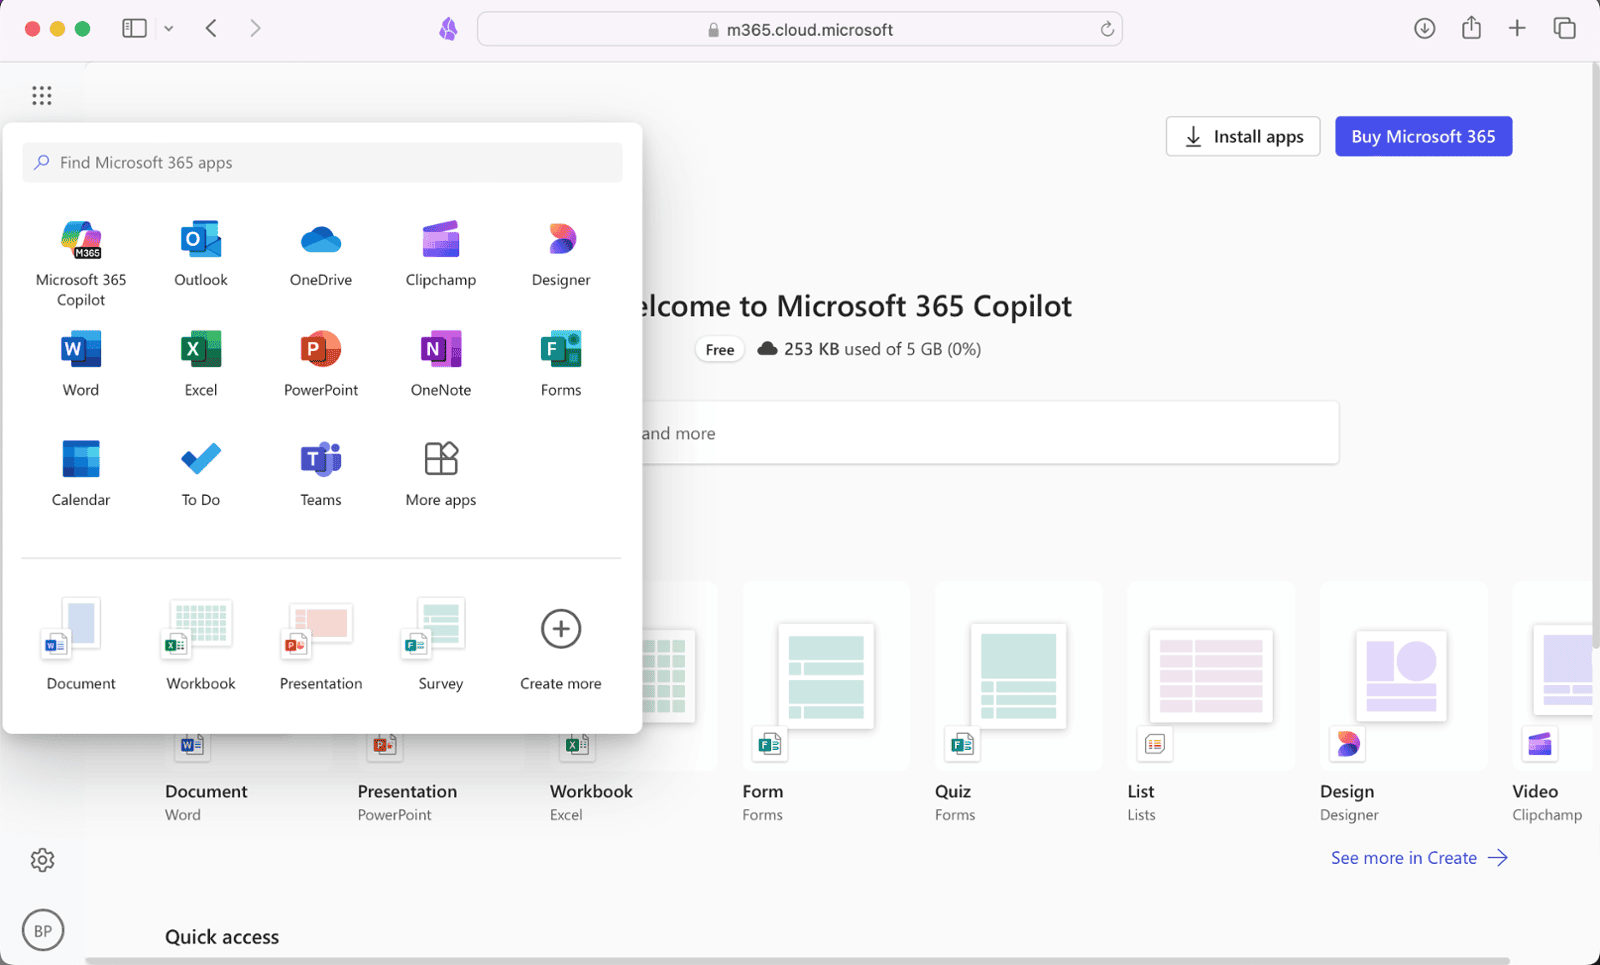Create a new Design card
This screenshot has width=1600, height=965.
tap(1403, 702)
